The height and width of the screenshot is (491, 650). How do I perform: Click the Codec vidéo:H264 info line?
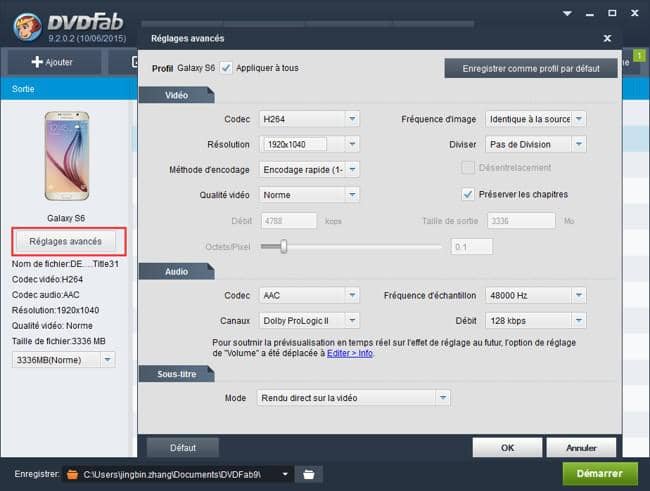(x=47, y=279)
